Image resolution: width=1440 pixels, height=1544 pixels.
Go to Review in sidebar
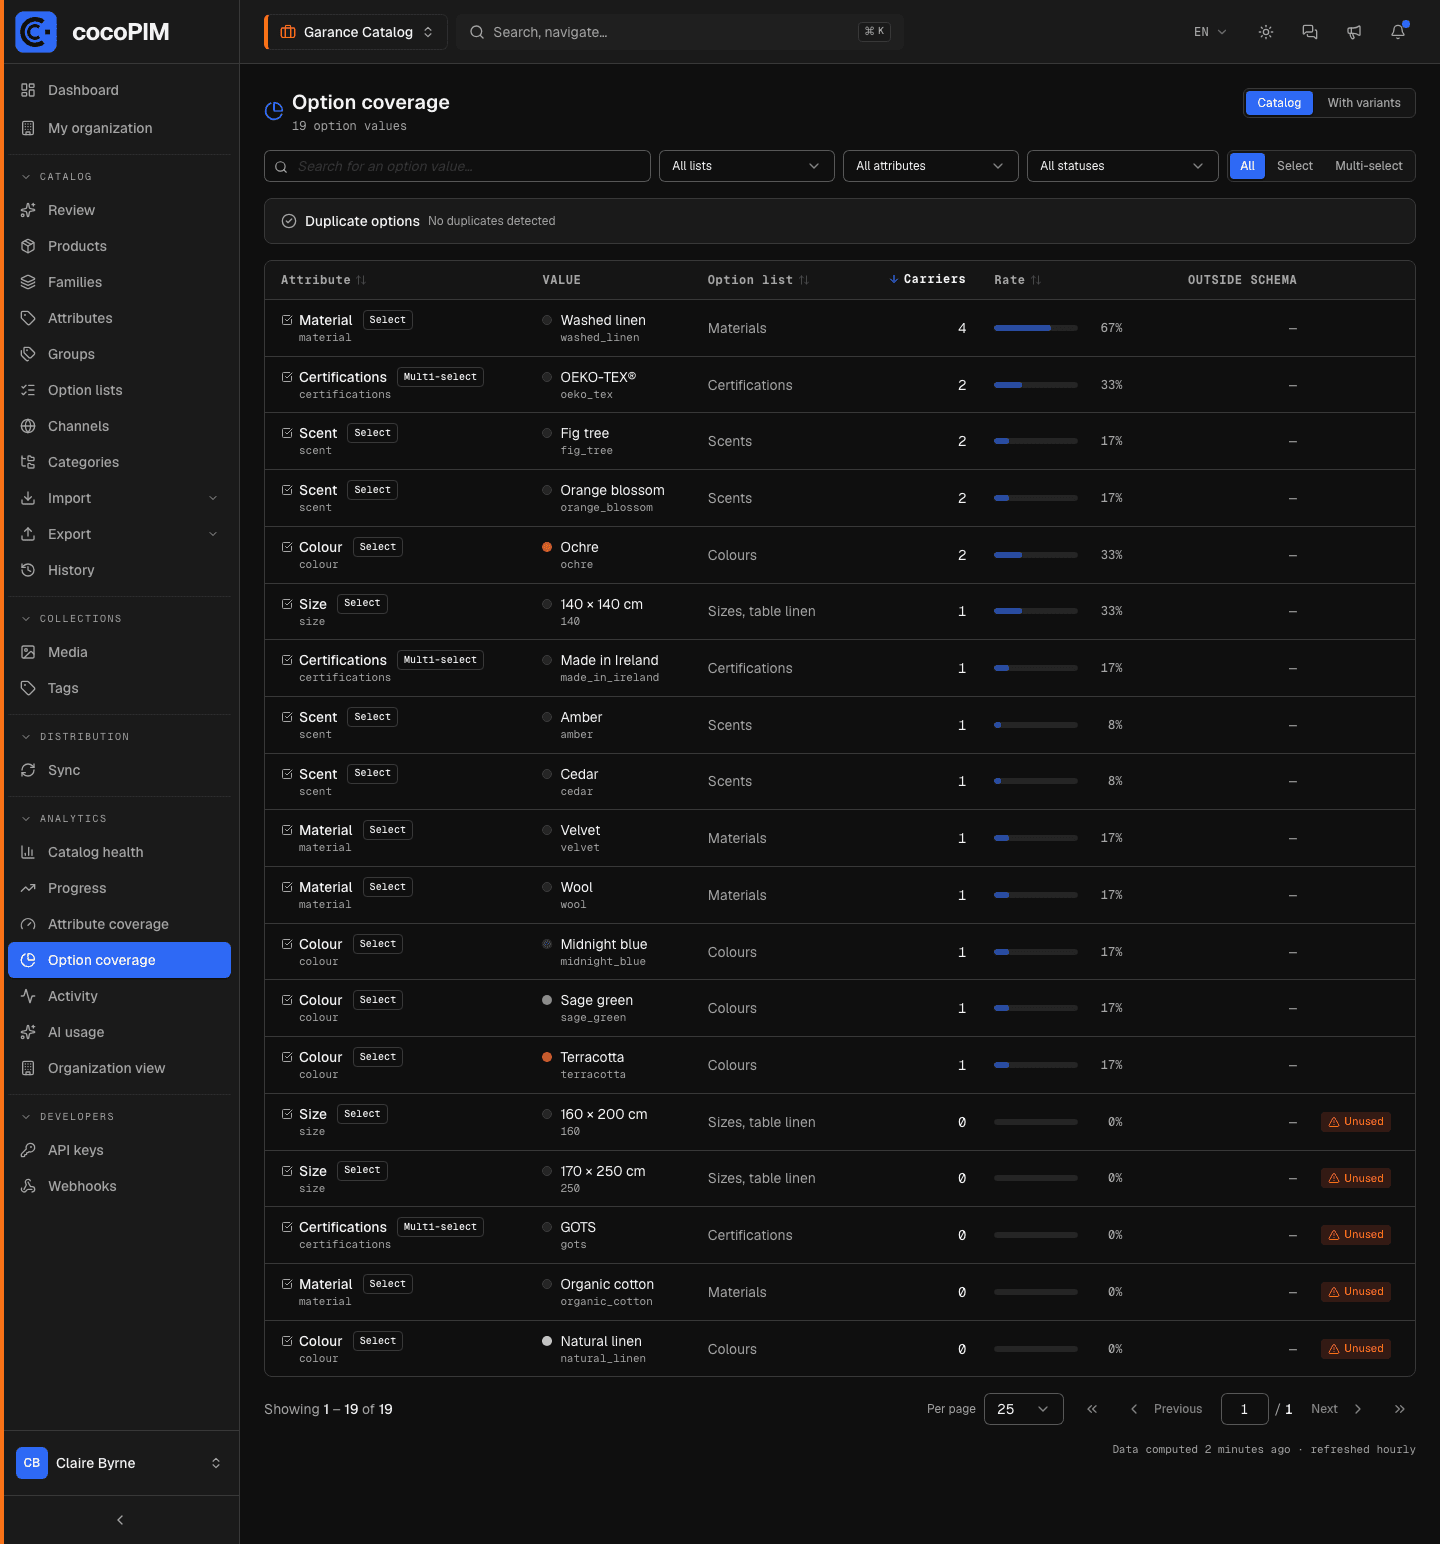pyautogui.click(x=119, y=210)
